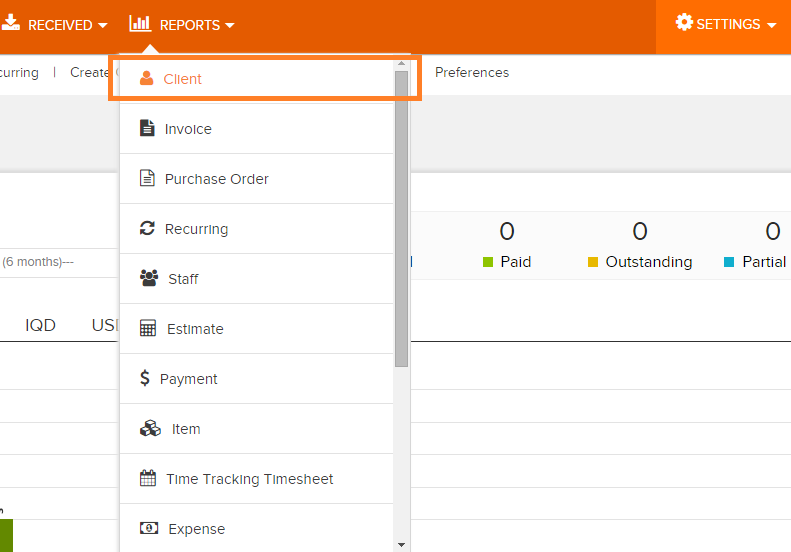Image resolution: width=791 pixels, height=552 pixels.
Task: Click the (6 months) period selector
Action: click(38, 262)
